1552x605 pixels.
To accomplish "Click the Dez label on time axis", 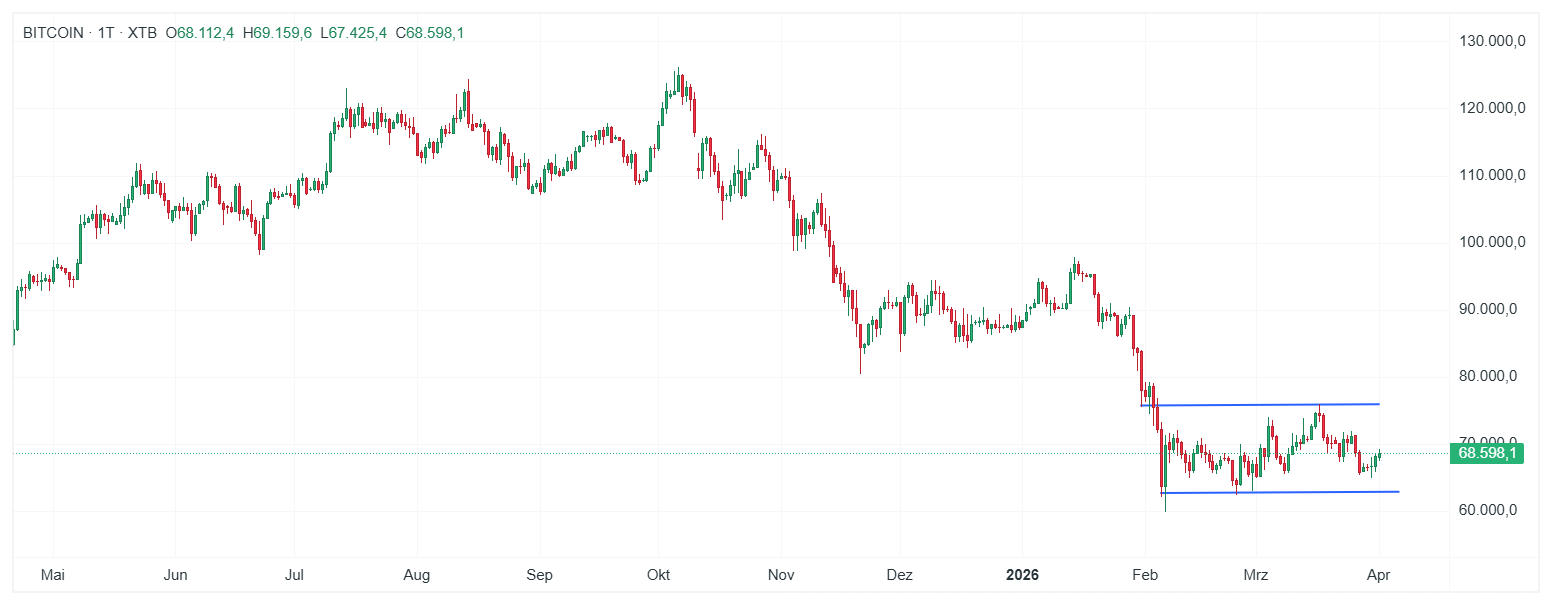I will click(900, 575).
